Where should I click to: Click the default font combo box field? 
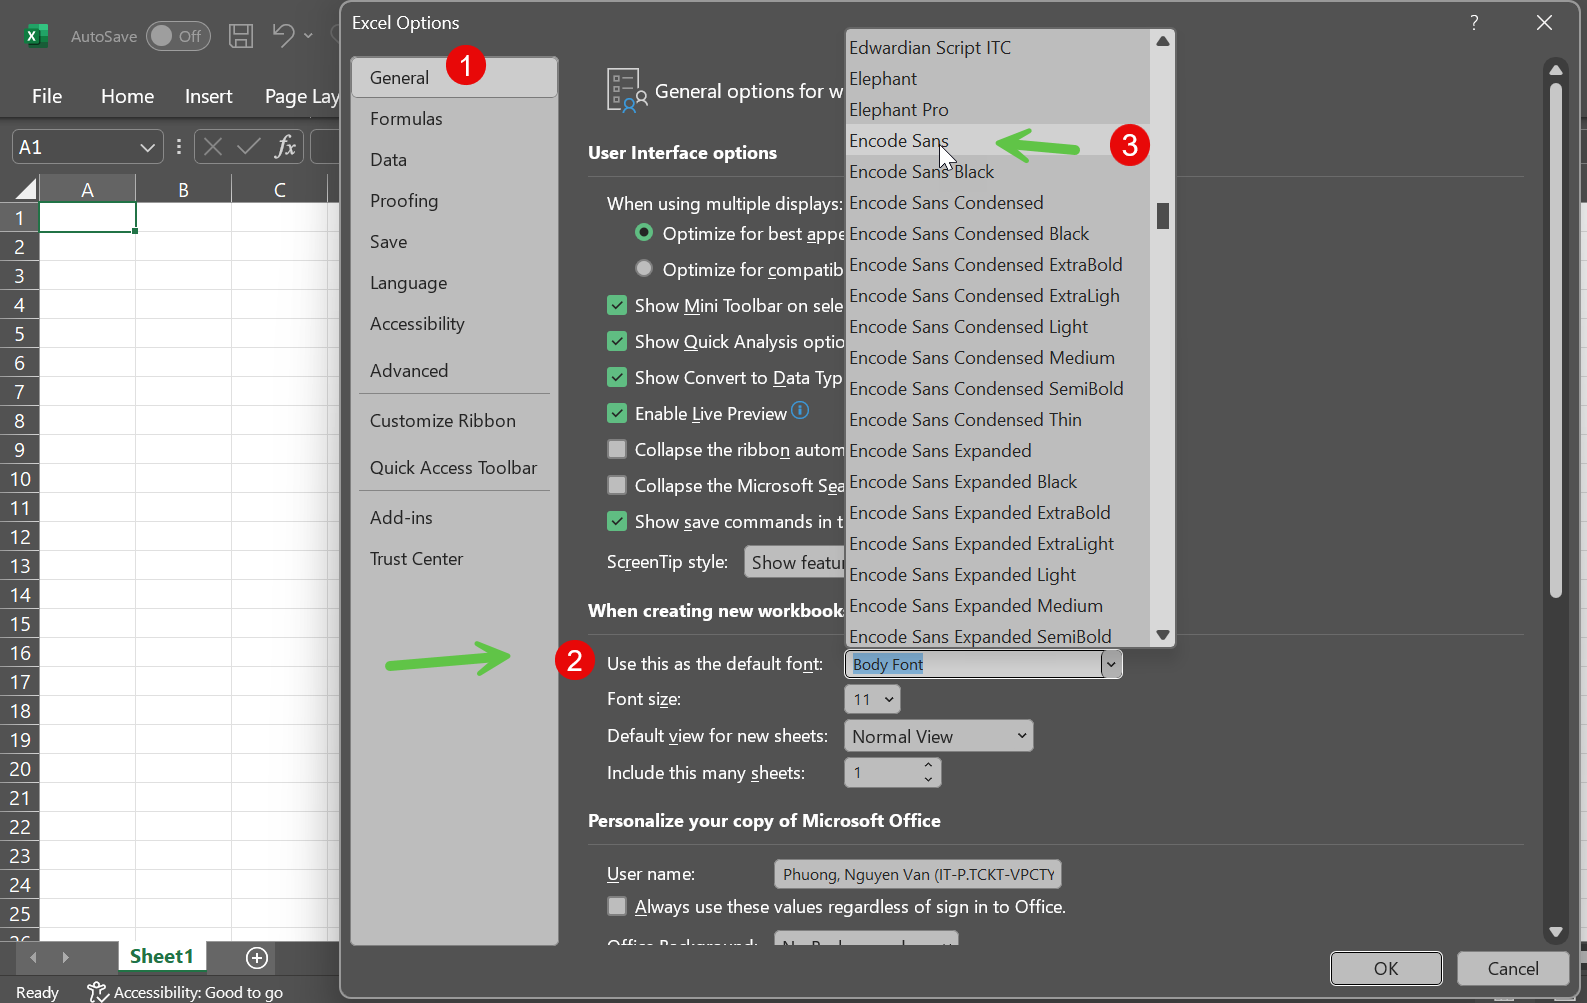coord(974,664)
